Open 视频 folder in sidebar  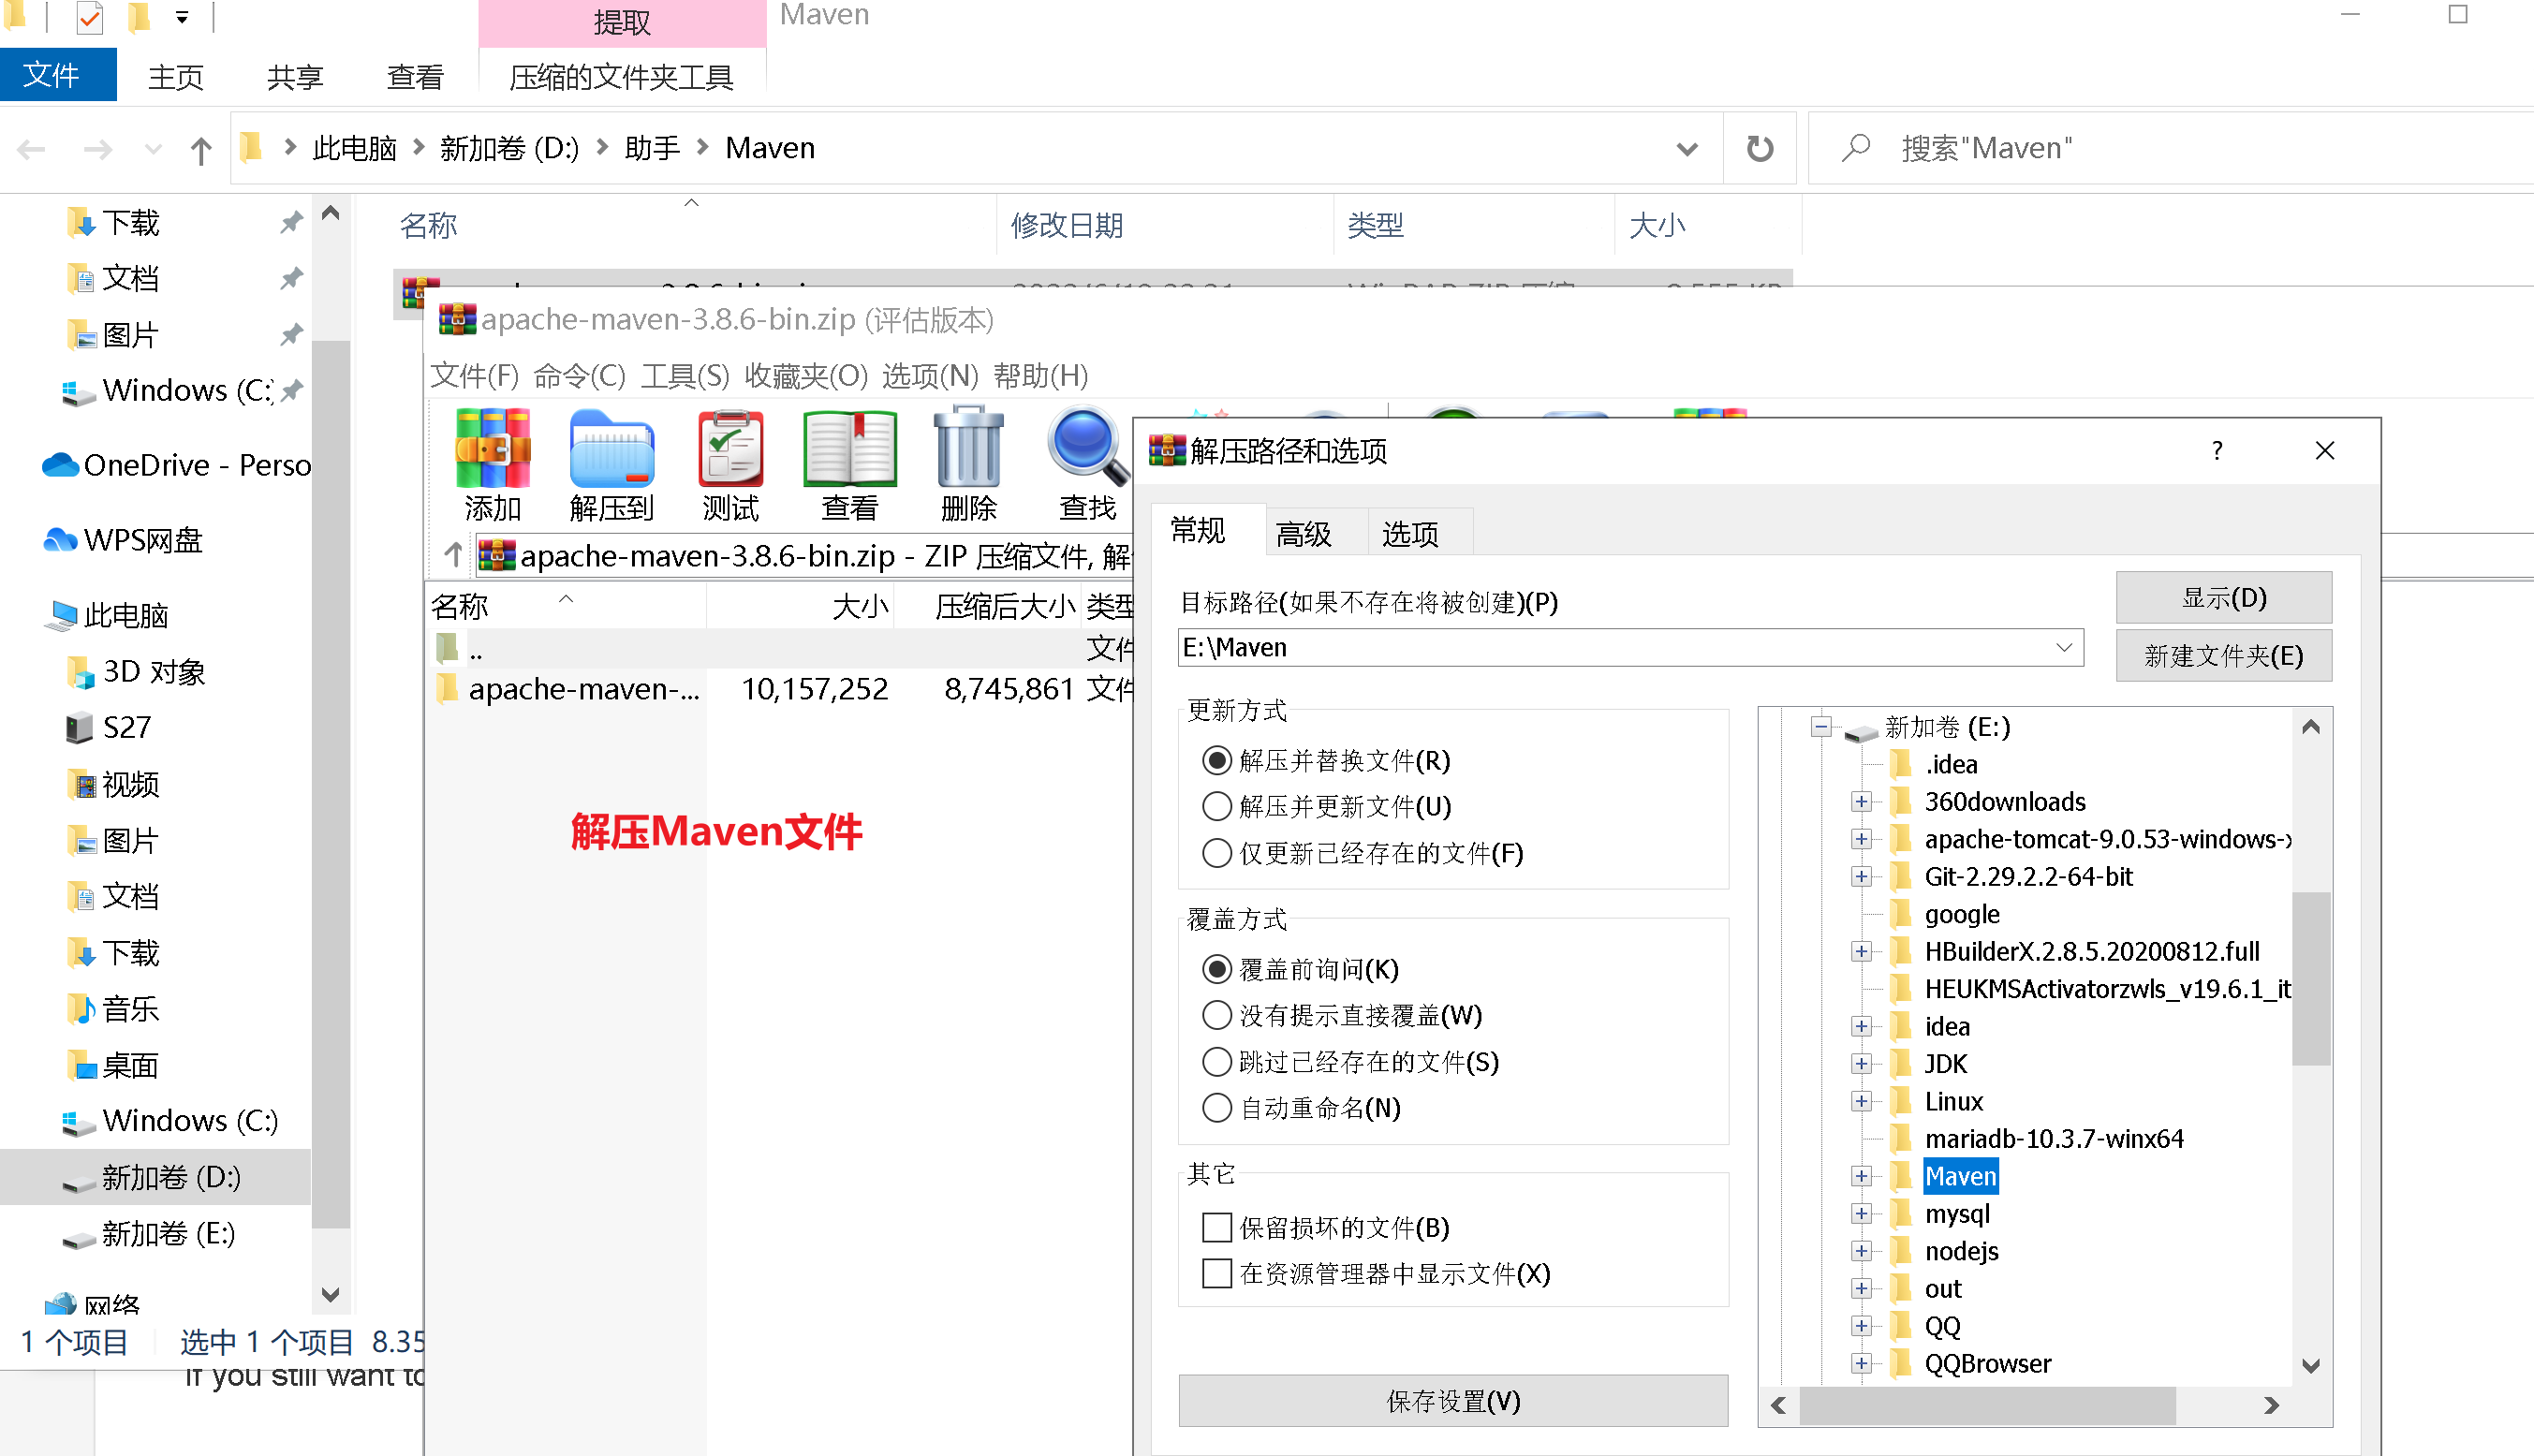point(112,784)
